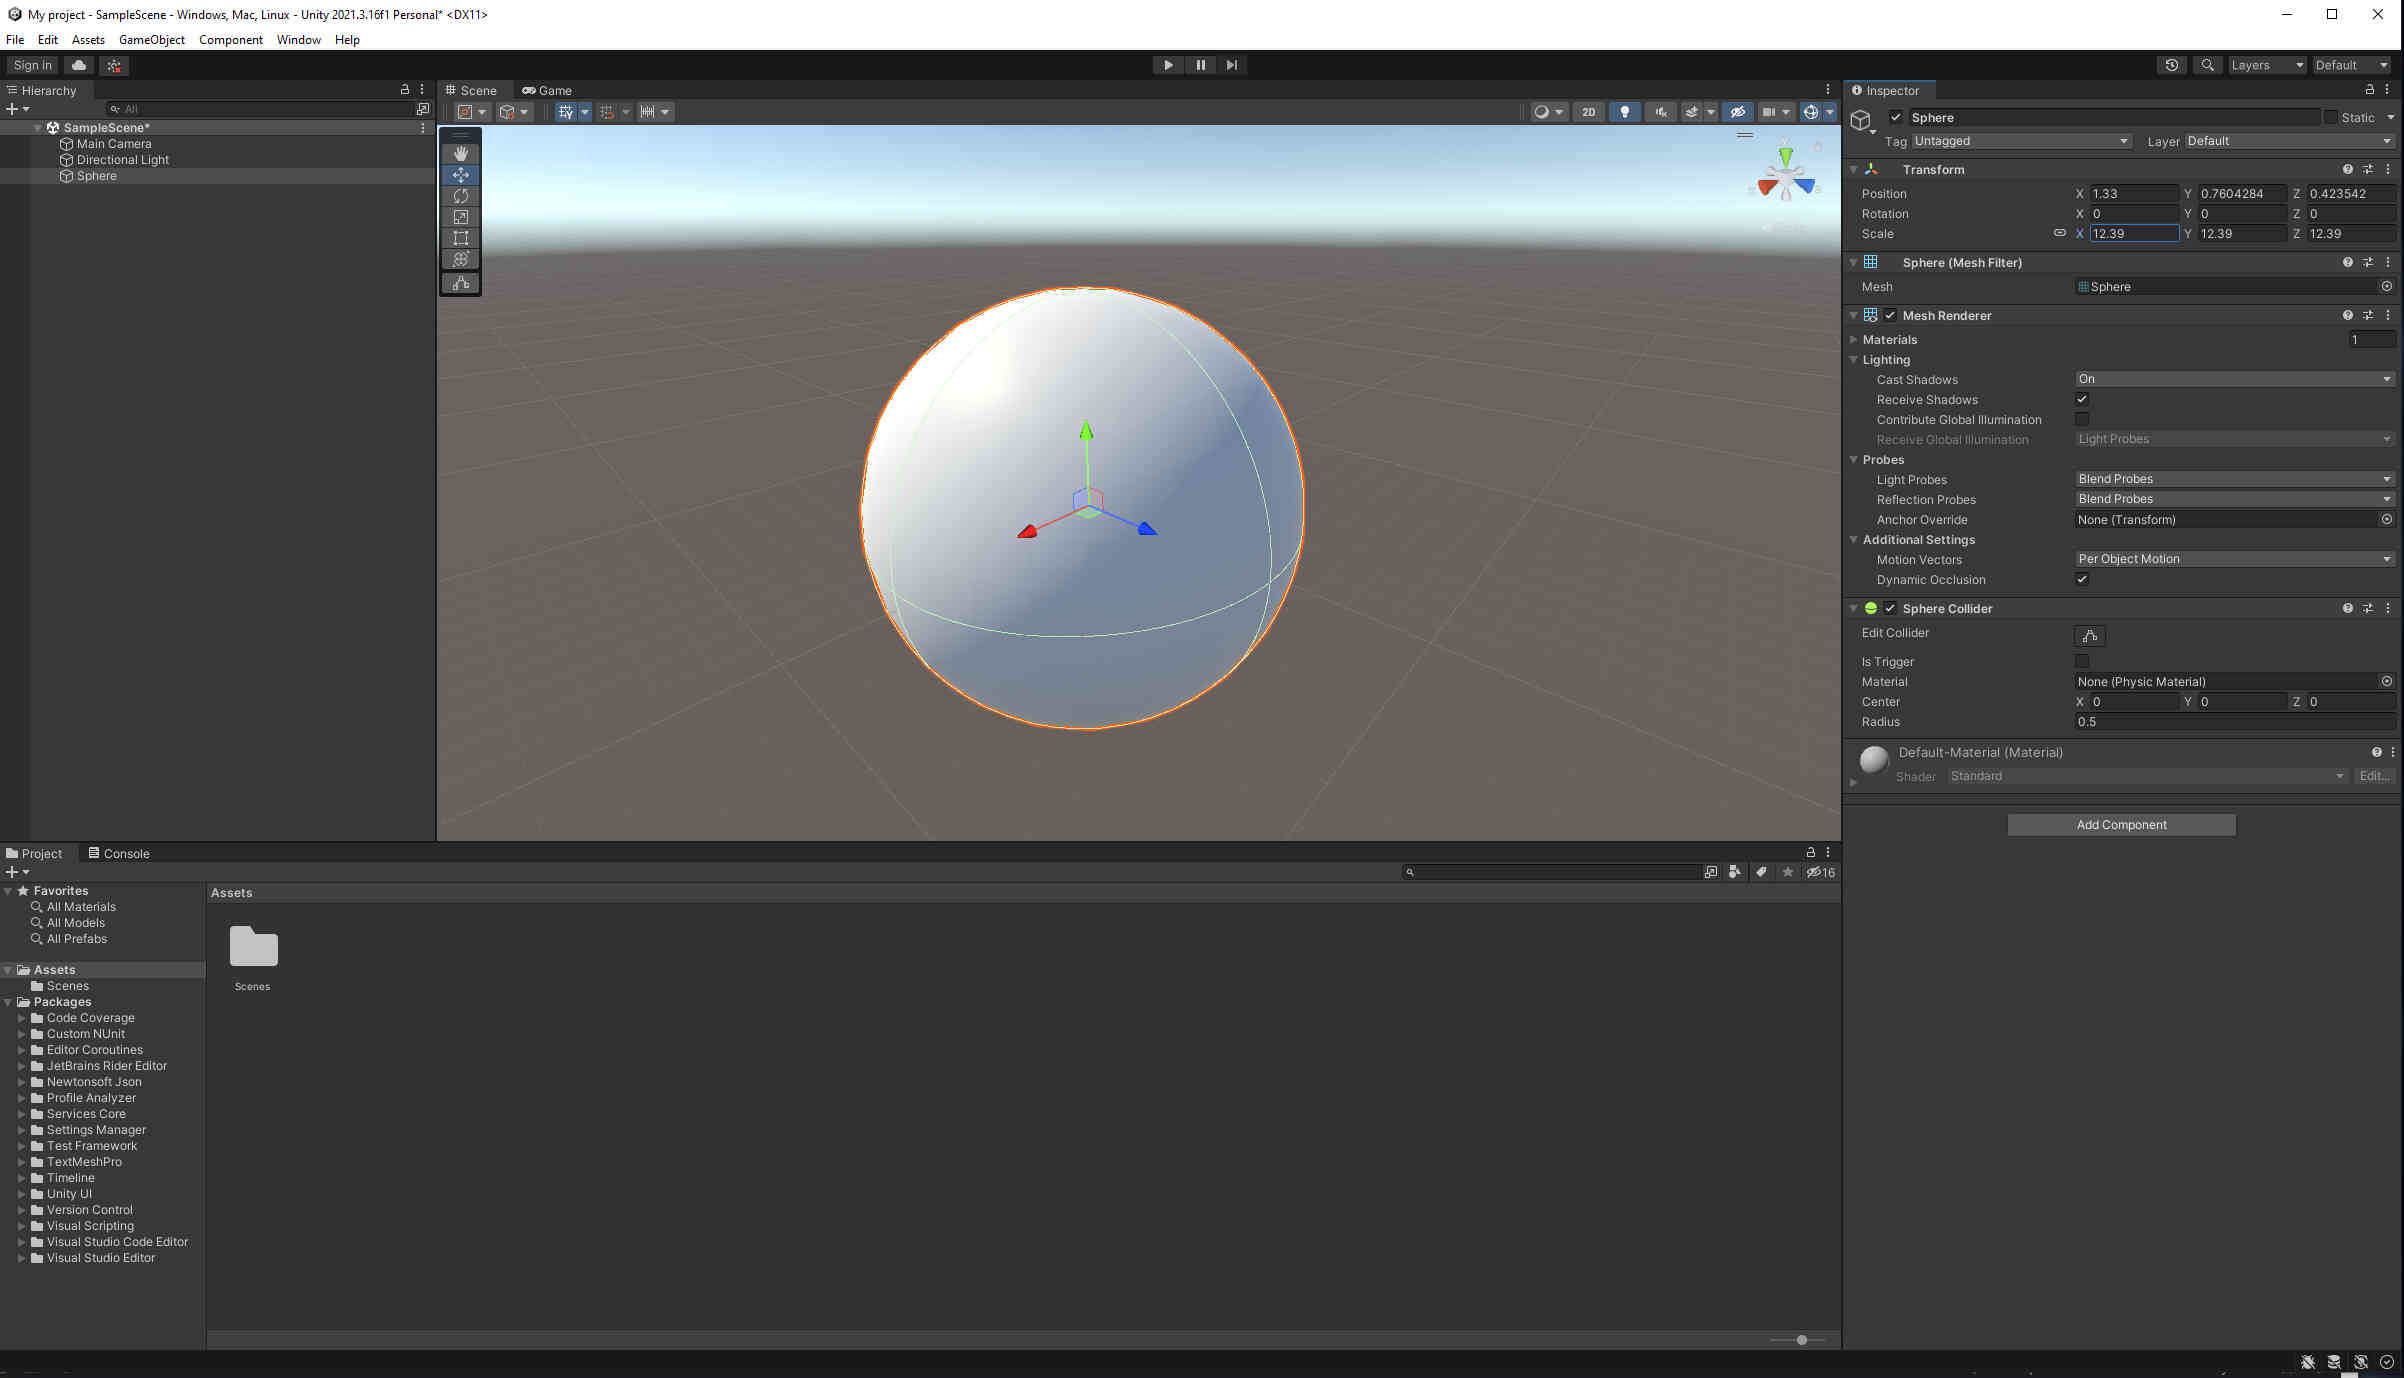The image size is (2404, 1378).
Task: Enable Is Trigger checkbox
Action: tap(2082, 662)
